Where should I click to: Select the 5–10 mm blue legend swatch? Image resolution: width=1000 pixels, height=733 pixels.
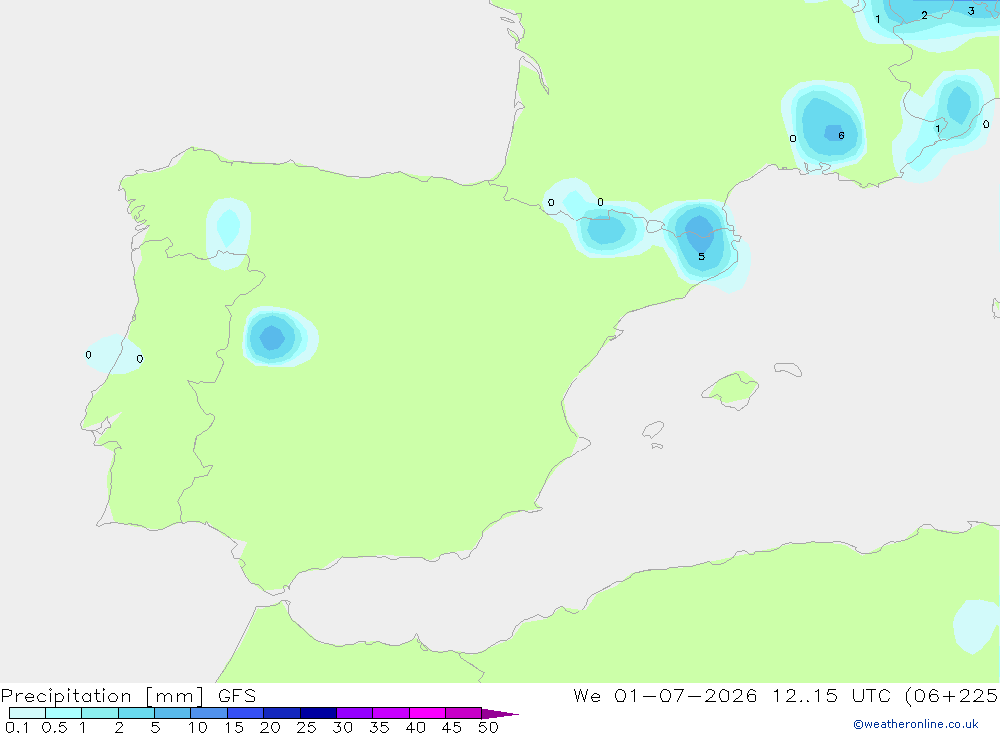(x=172, y=713)
